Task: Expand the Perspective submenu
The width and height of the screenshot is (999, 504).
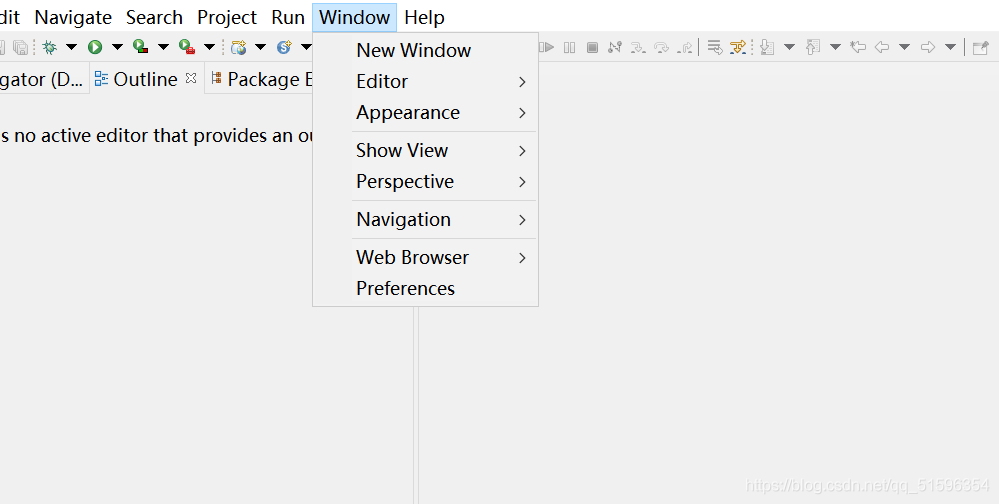Action: (x=426, y=182)
